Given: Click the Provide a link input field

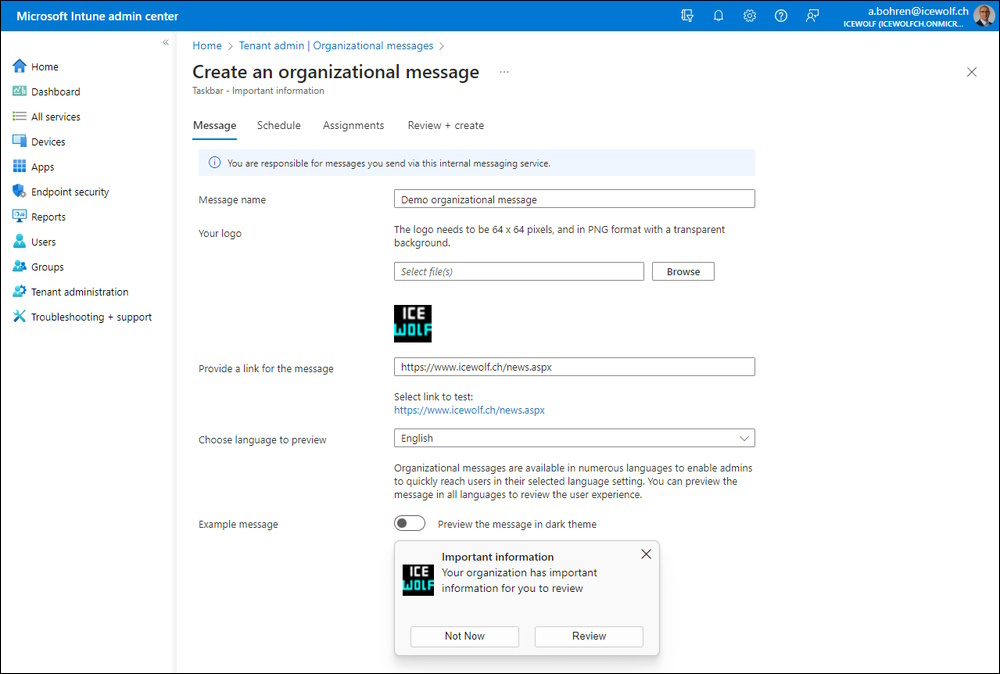Looking at the screenshot, I should tap(574, 367).
